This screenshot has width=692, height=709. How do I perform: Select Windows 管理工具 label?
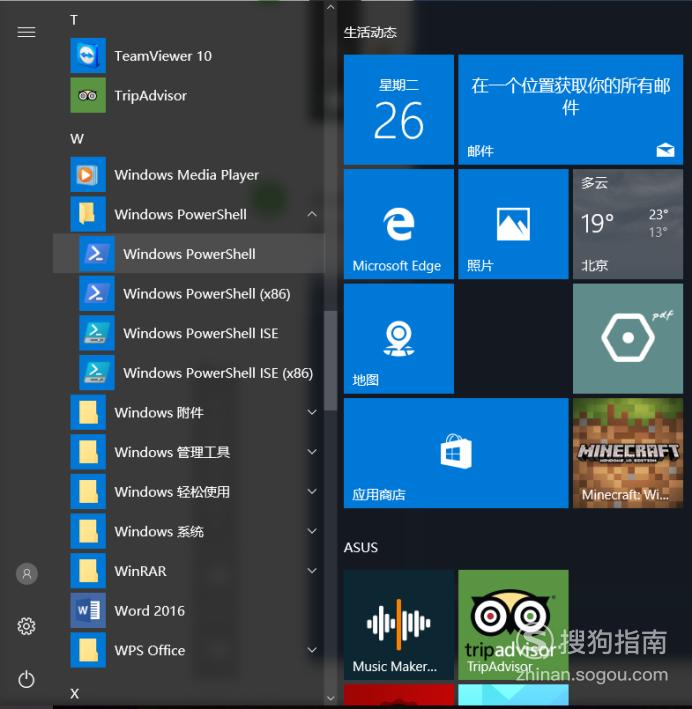[x=172, y=452]
